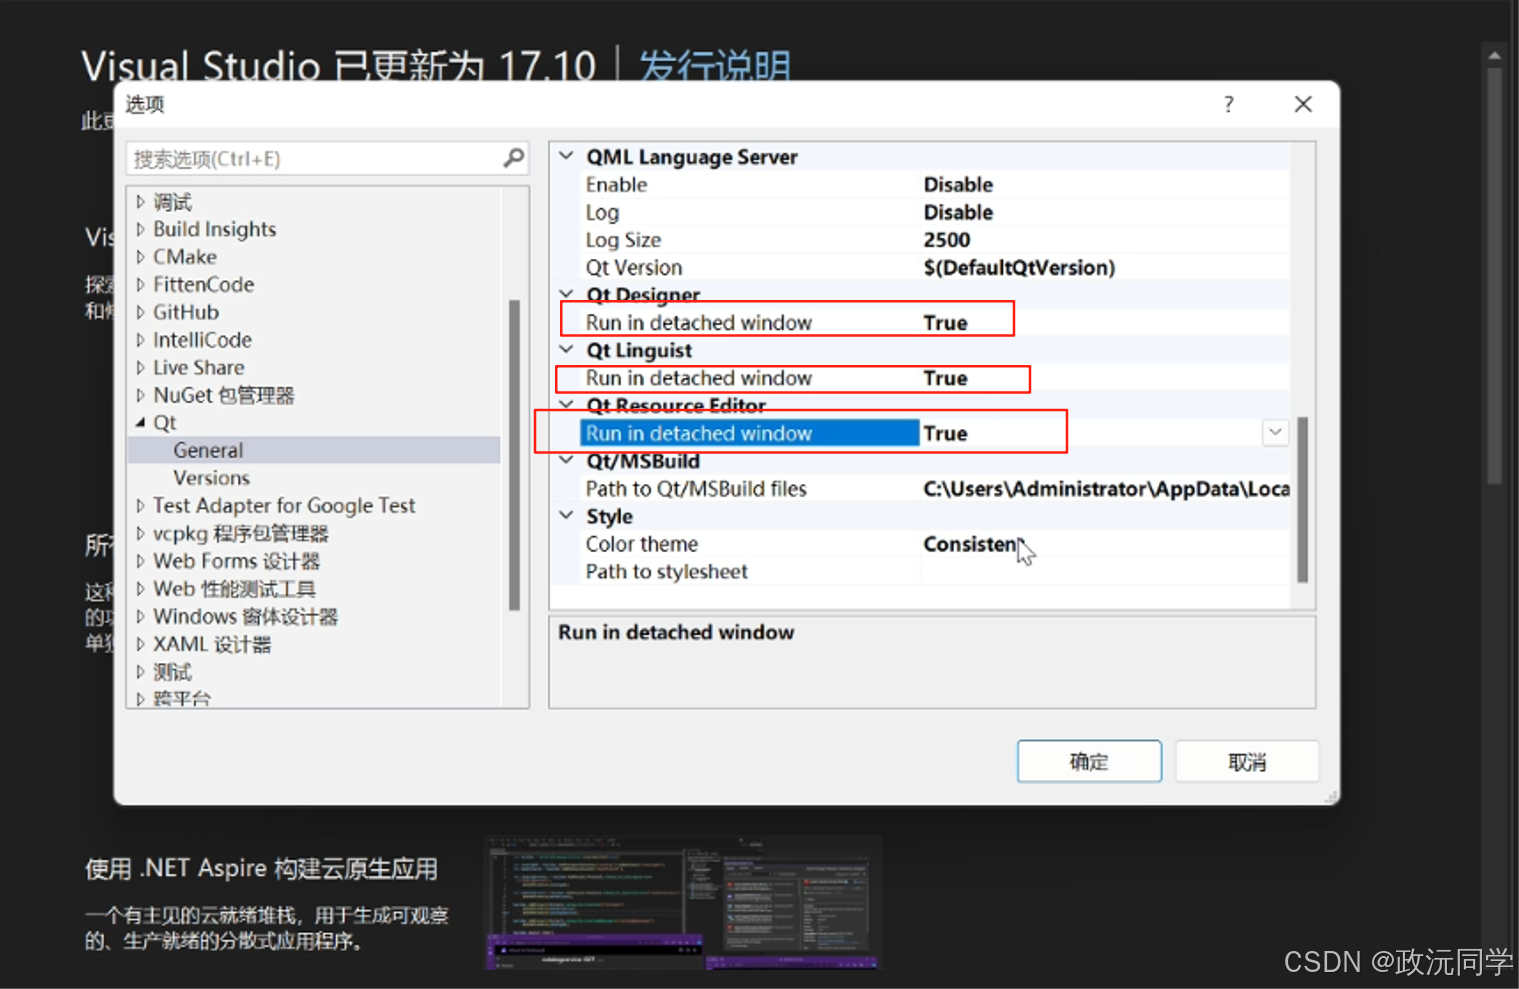Viewport: 1519px width, 989px height.
Task: Expand the Live Share node
Action: 140,368
